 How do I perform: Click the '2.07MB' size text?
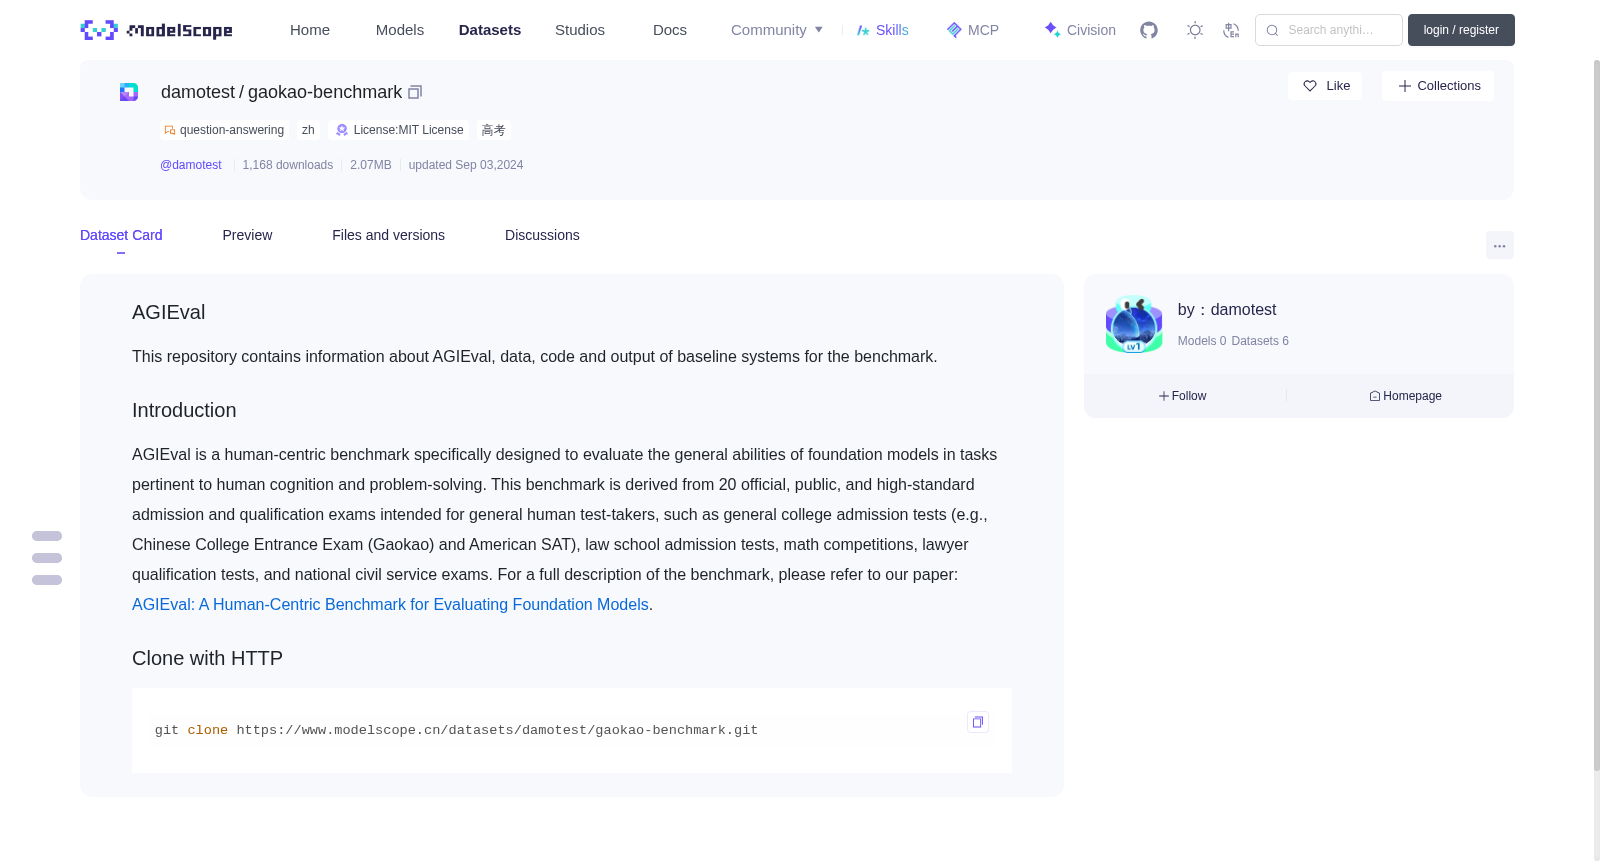tap(371, 165)
